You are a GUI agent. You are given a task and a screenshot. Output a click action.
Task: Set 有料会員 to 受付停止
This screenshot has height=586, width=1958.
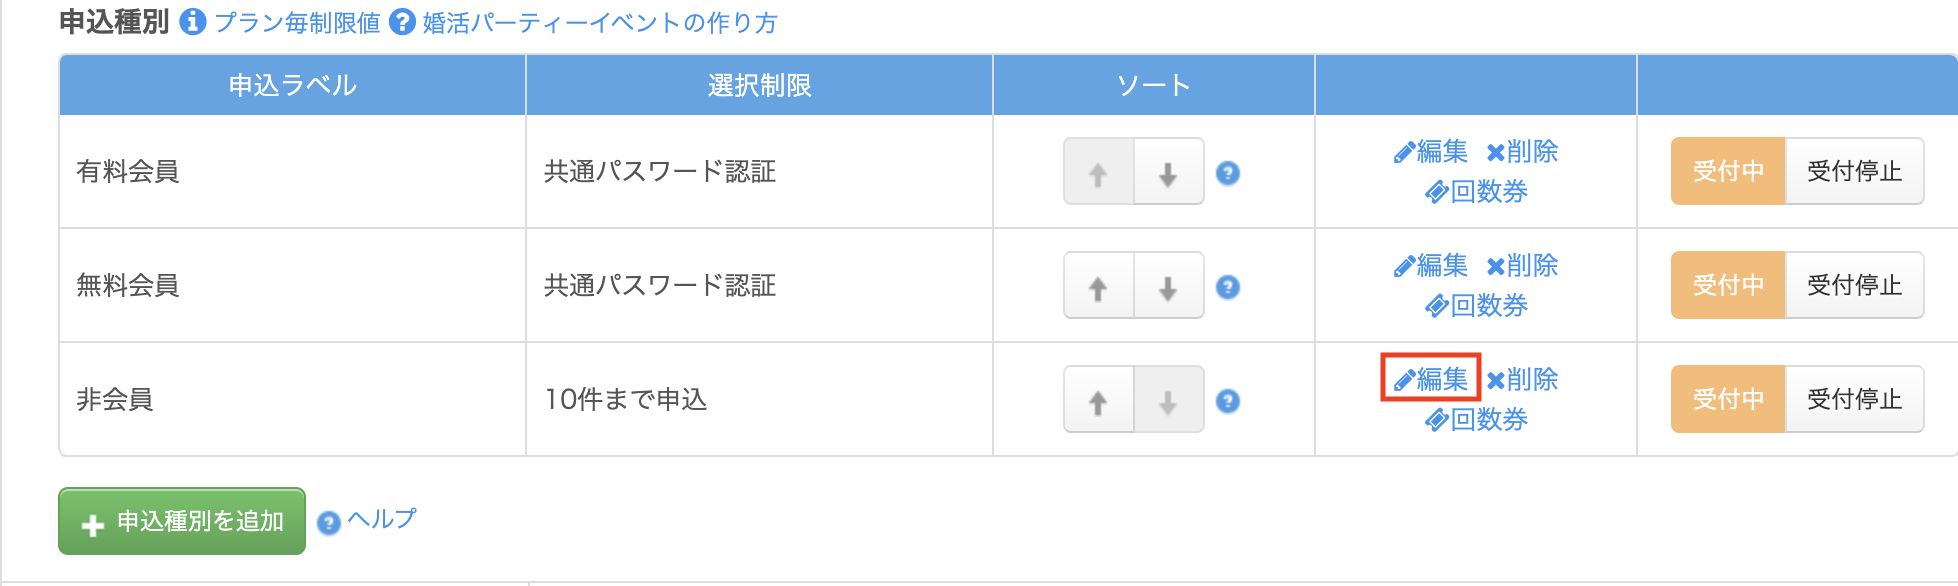[1854, 171]
